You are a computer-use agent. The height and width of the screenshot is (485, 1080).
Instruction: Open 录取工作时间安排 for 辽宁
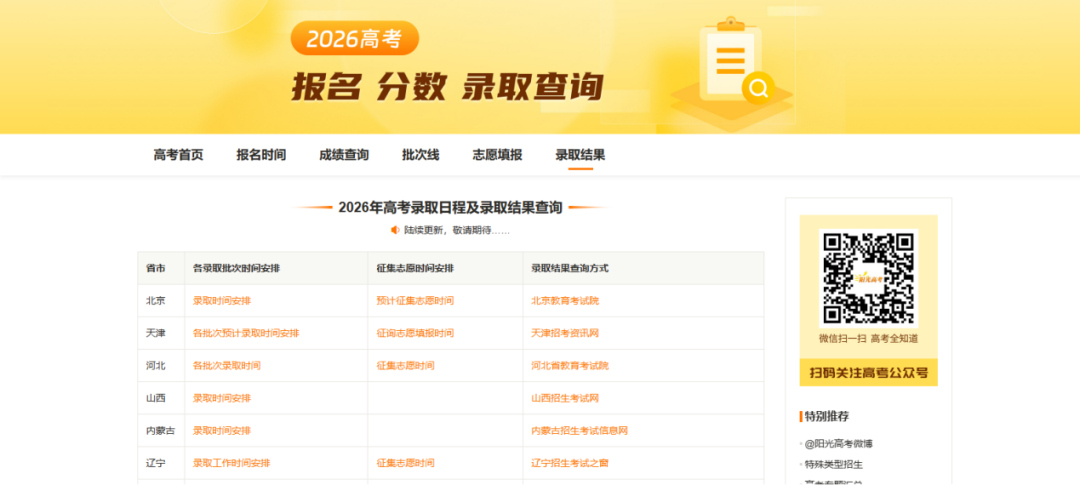point(231,463)
